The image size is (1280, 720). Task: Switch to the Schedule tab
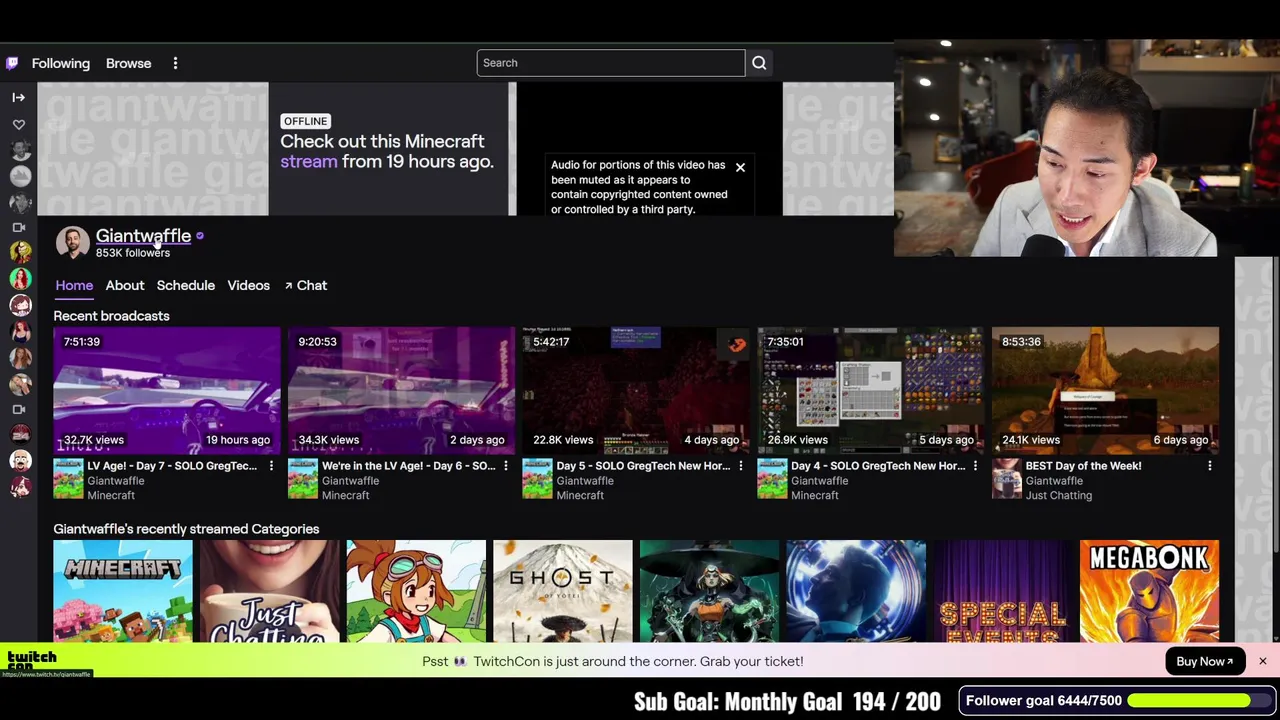click(x=186, y=285)
